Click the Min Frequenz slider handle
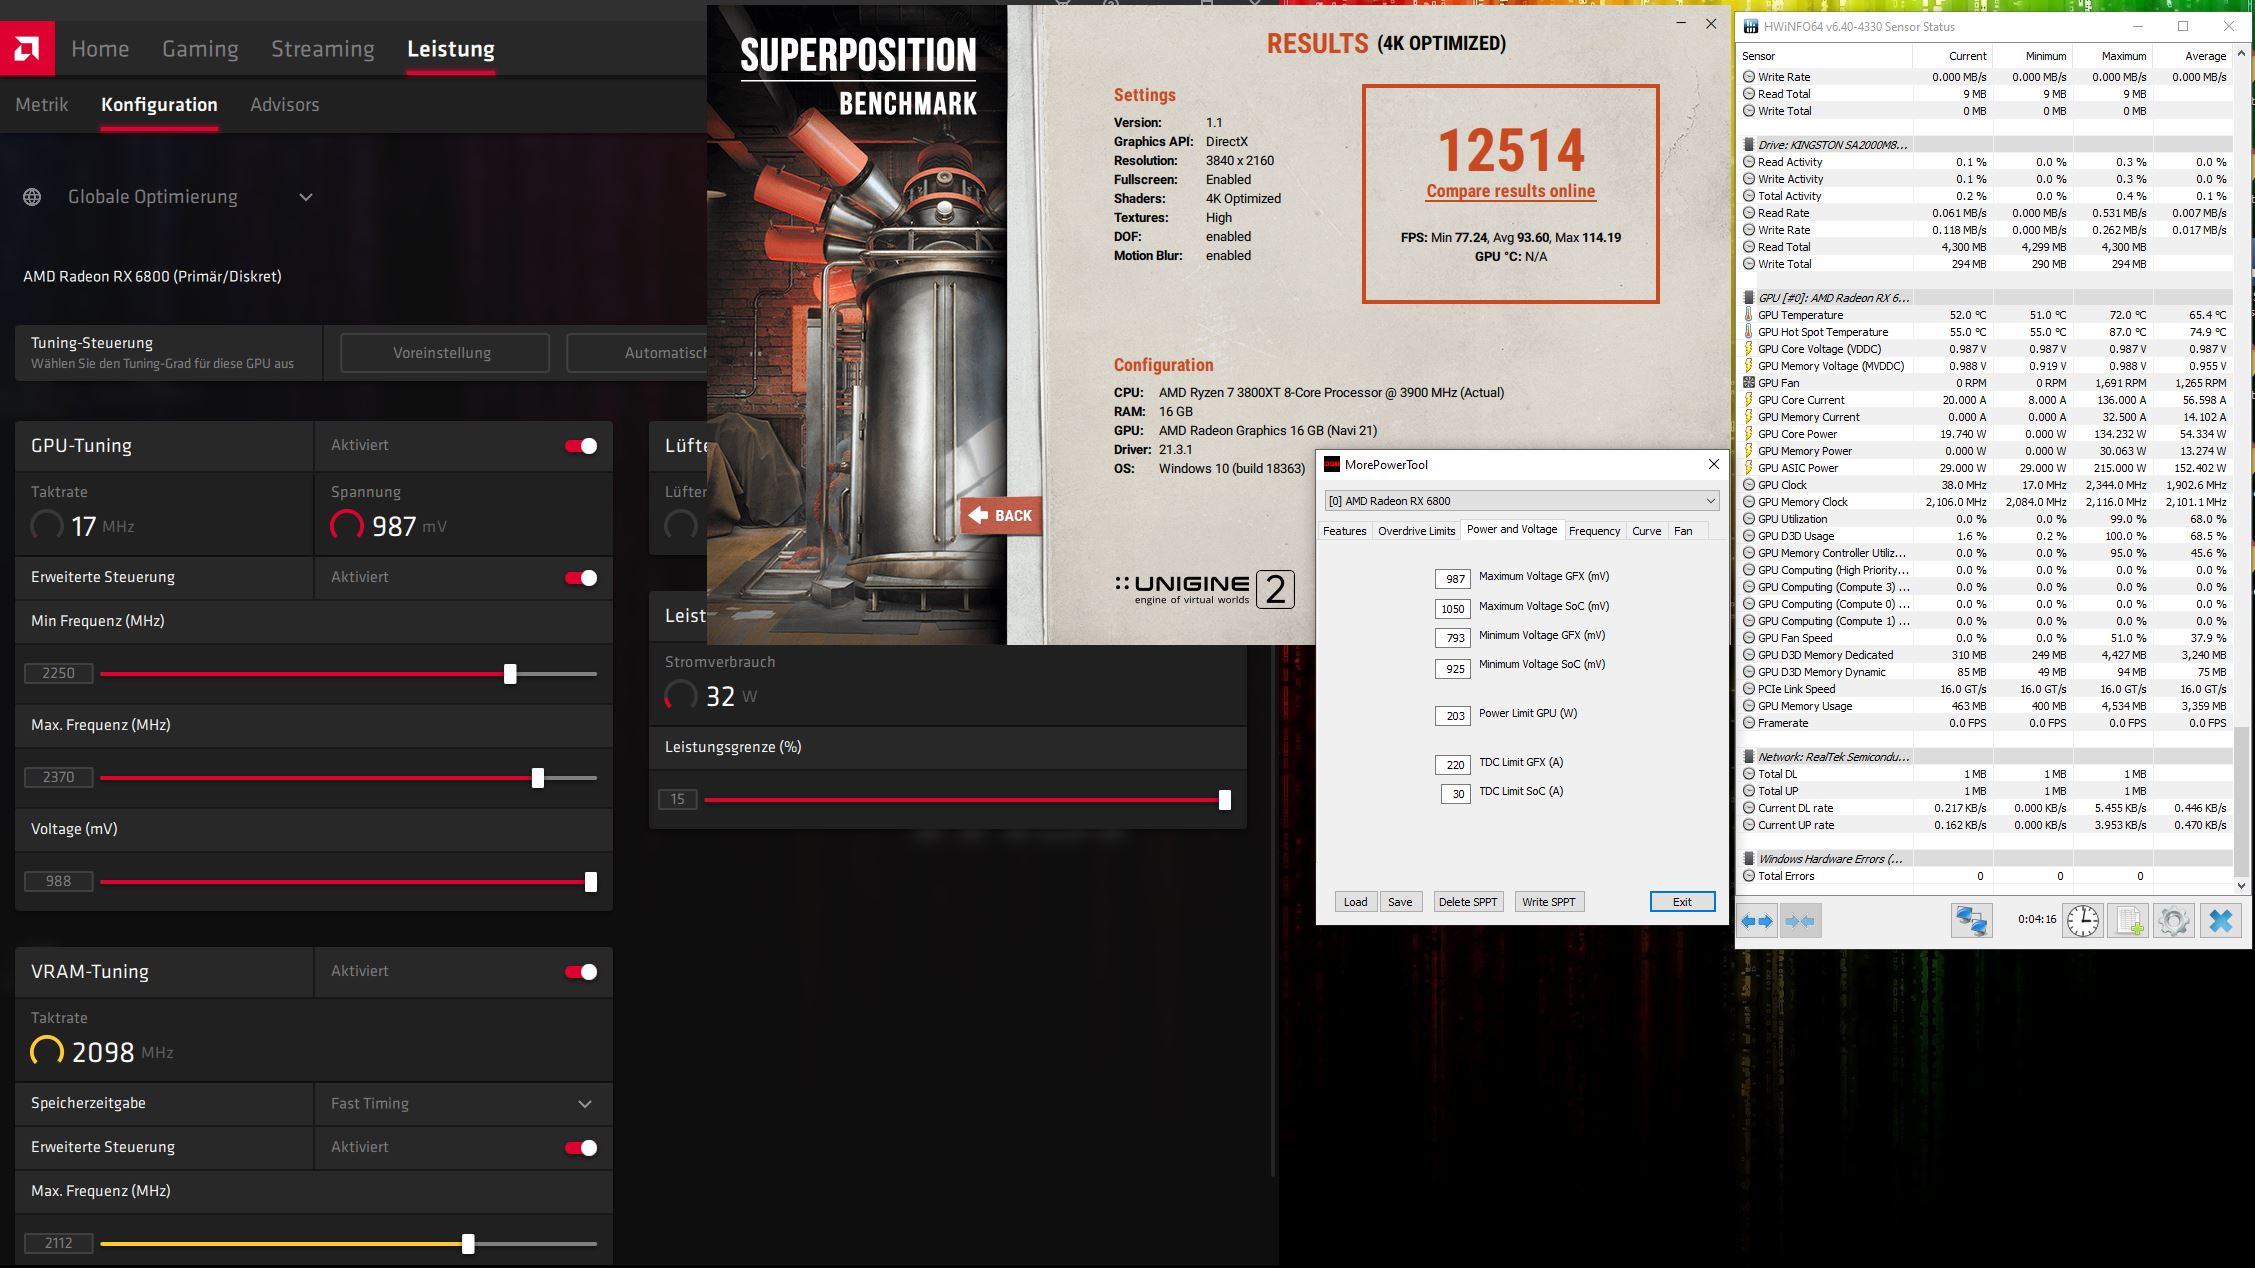Screen dimensions: 2255x1268 510,674
